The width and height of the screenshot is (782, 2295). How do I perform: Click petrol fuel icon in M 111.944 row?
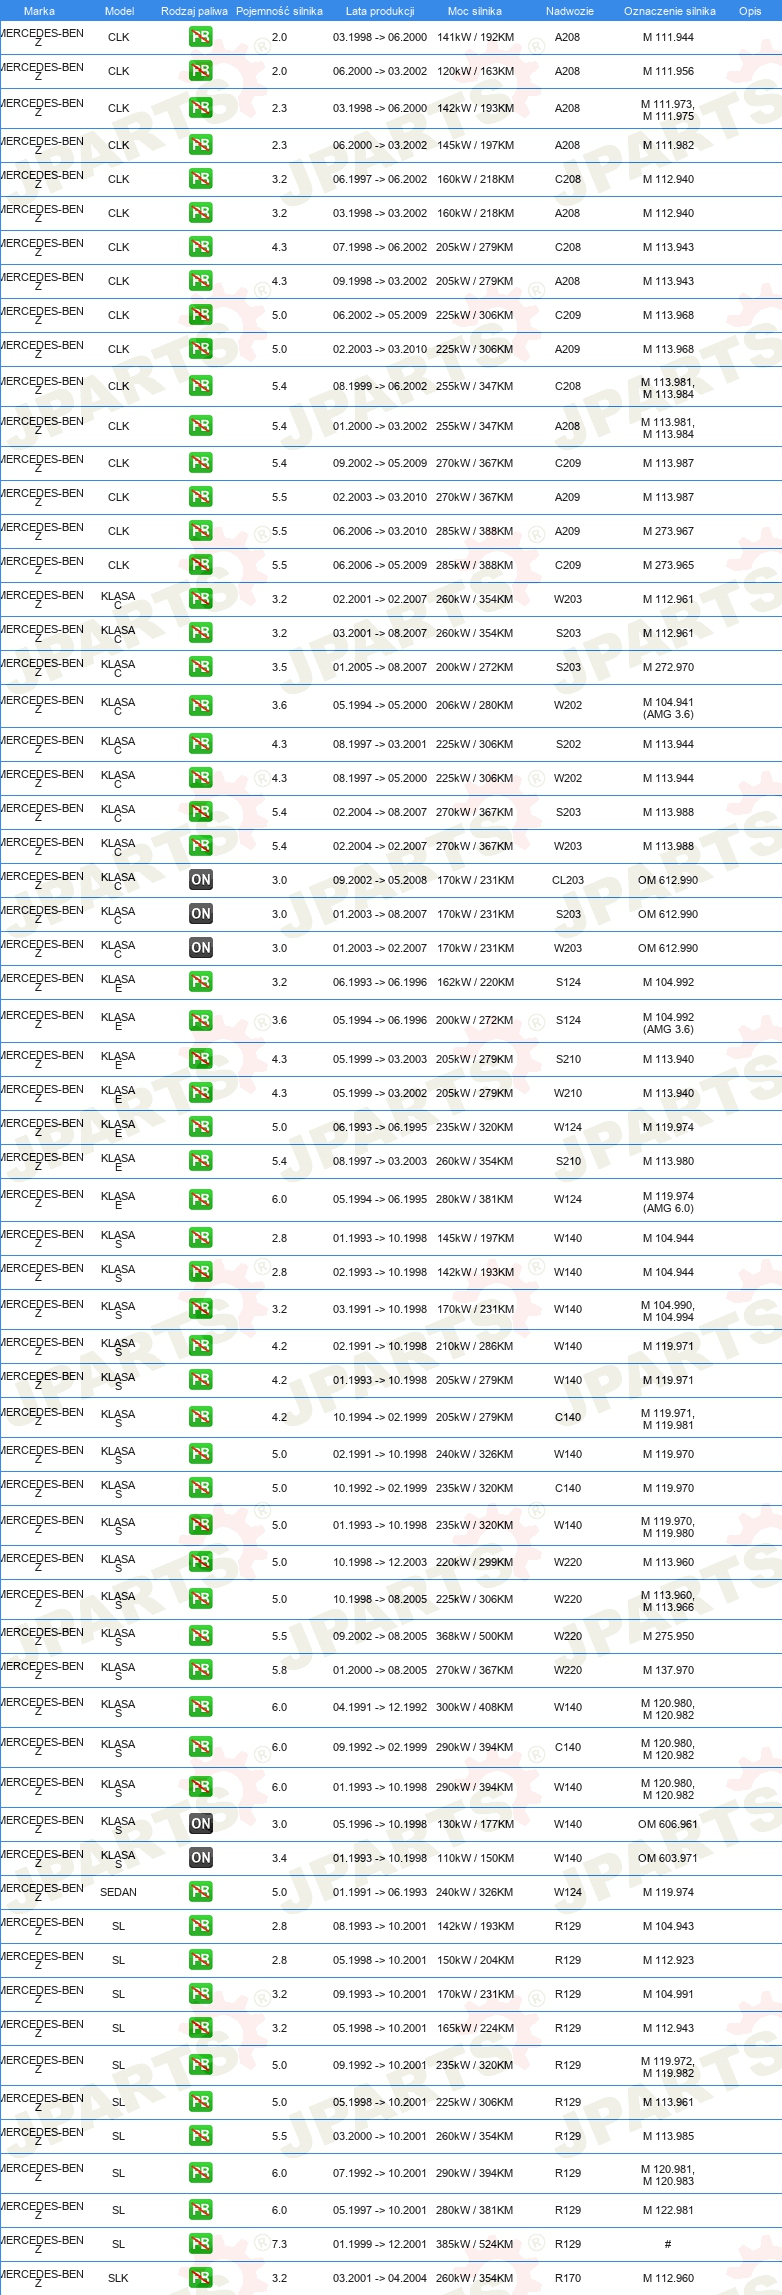click(201, 37)
